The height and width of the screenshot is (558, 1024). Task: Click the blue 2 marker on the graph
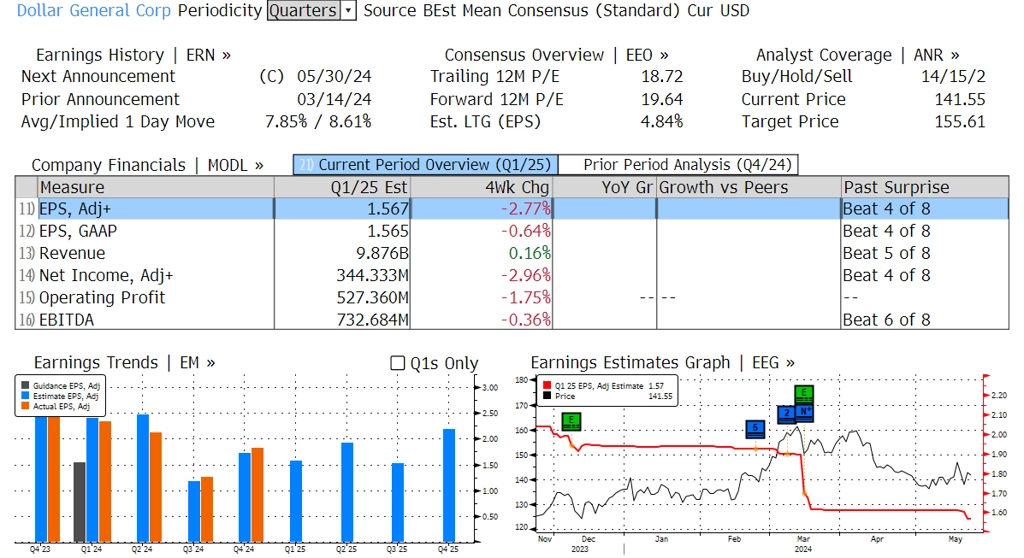click(786, 414)
